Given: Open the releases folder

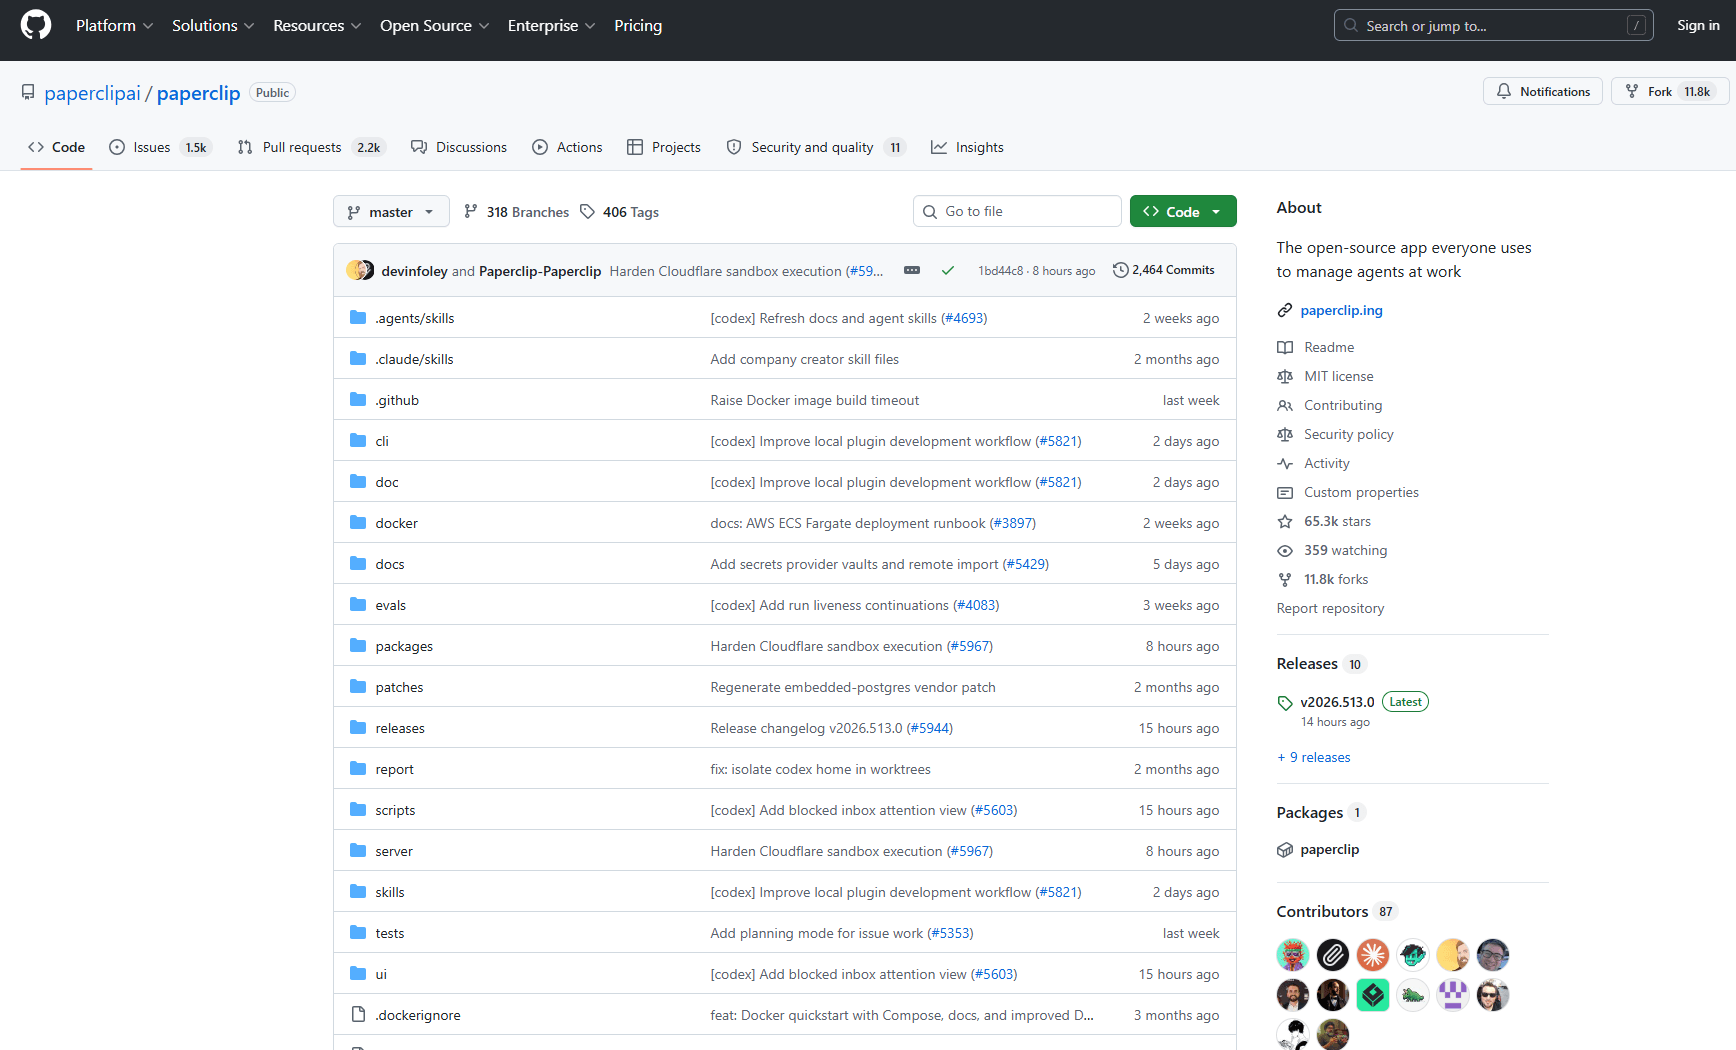Looking at the screenshot, I should [400, 729].
